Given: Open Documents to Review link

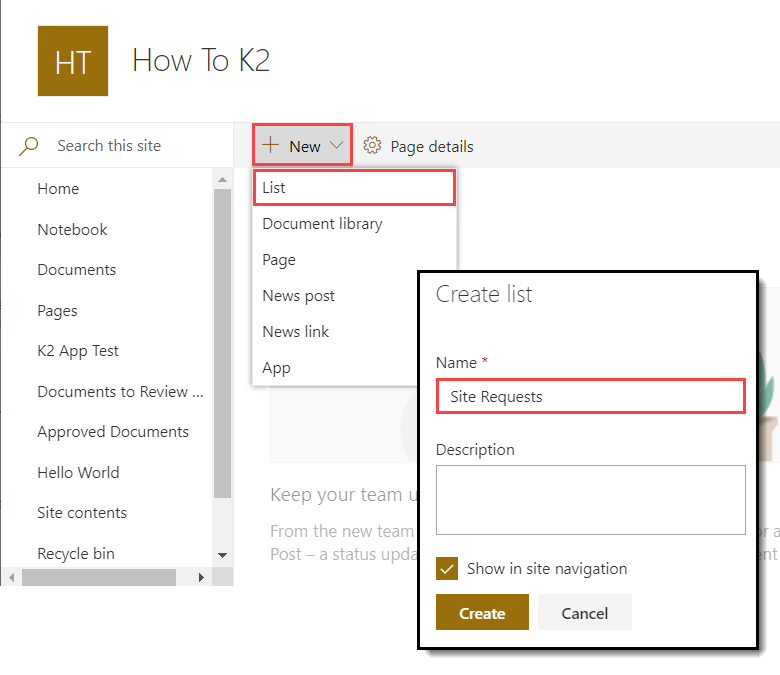Looking at the screenshot, I should [120, 392].
